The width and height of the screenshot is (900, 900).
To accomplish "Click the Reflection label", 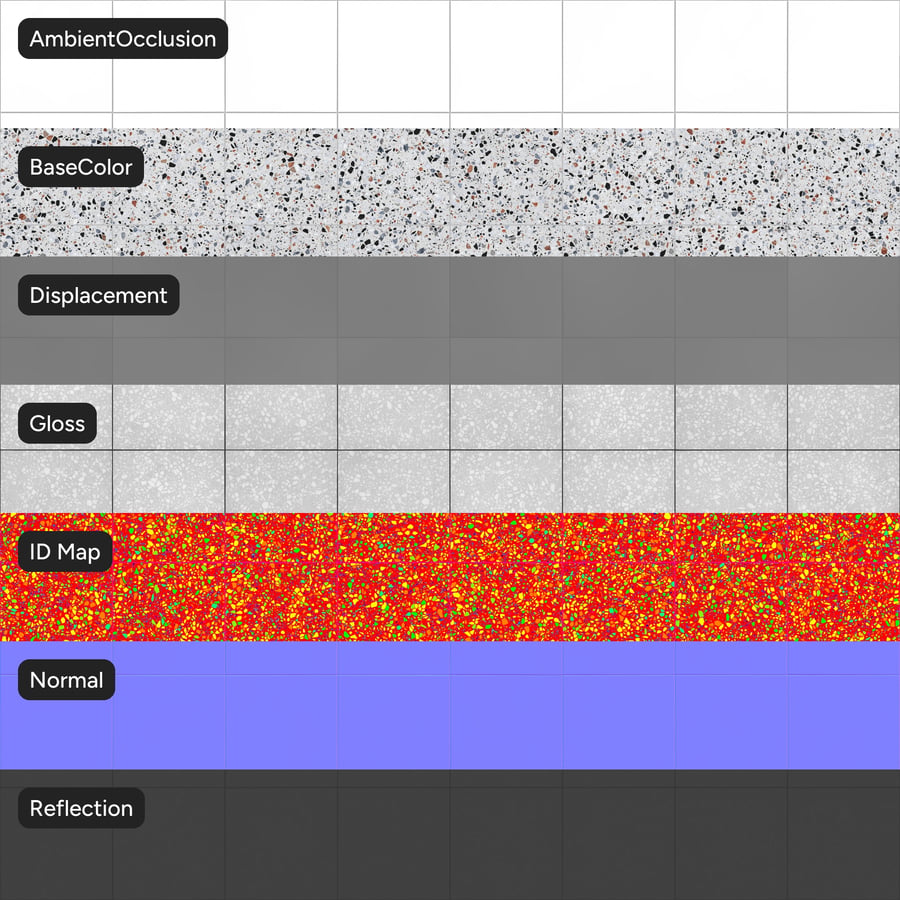I will tap(81, 808).
